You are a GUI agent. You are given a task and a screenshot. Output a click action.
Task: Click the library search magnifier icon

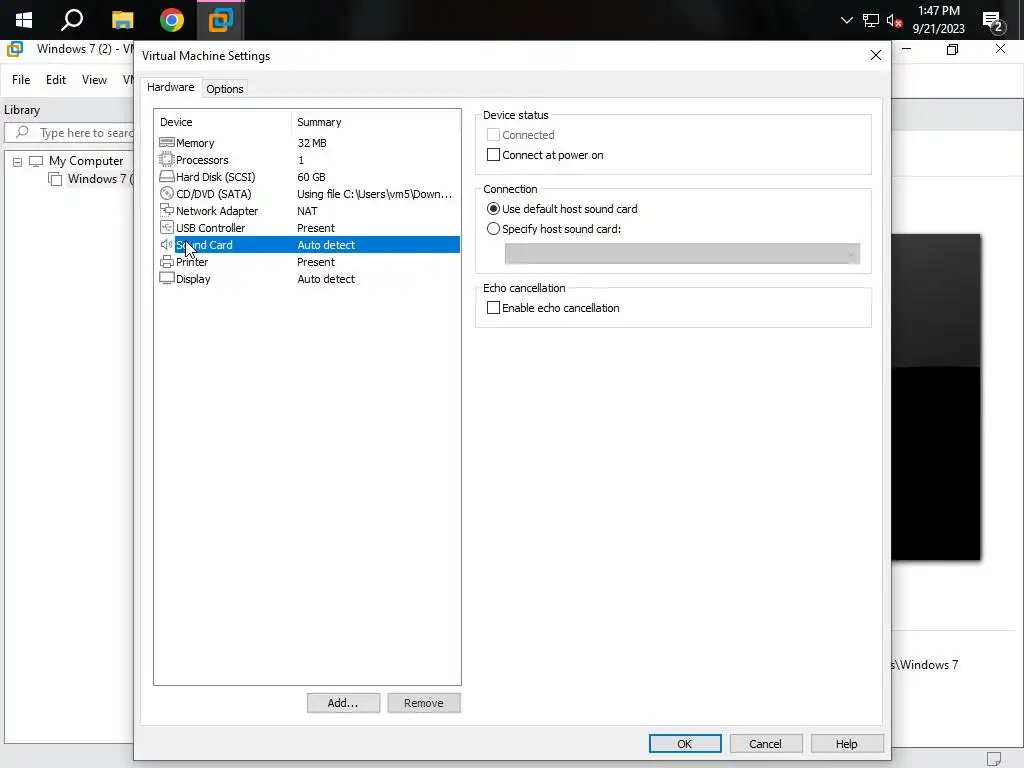(22, 133)
